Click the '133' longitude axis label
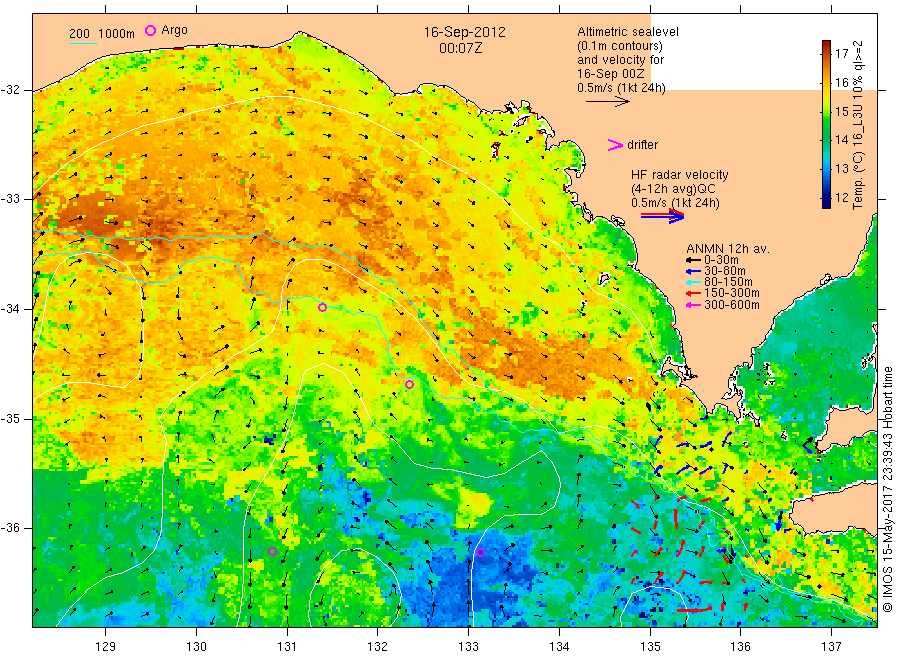The width and height of the screenshot is (900, 660). point(468,647)
